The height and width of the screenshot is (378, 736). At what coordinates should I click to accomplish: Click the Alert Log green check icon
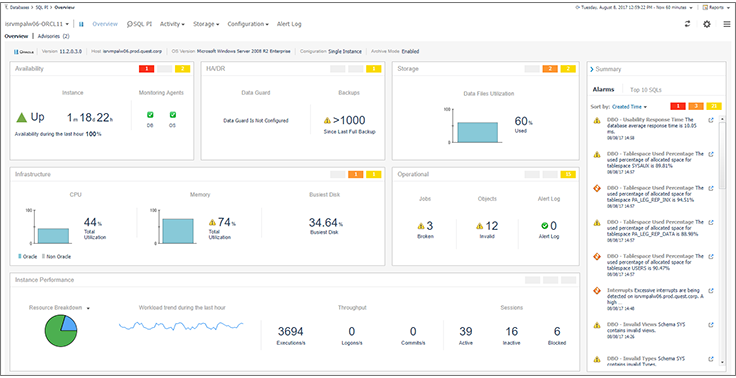544,226
